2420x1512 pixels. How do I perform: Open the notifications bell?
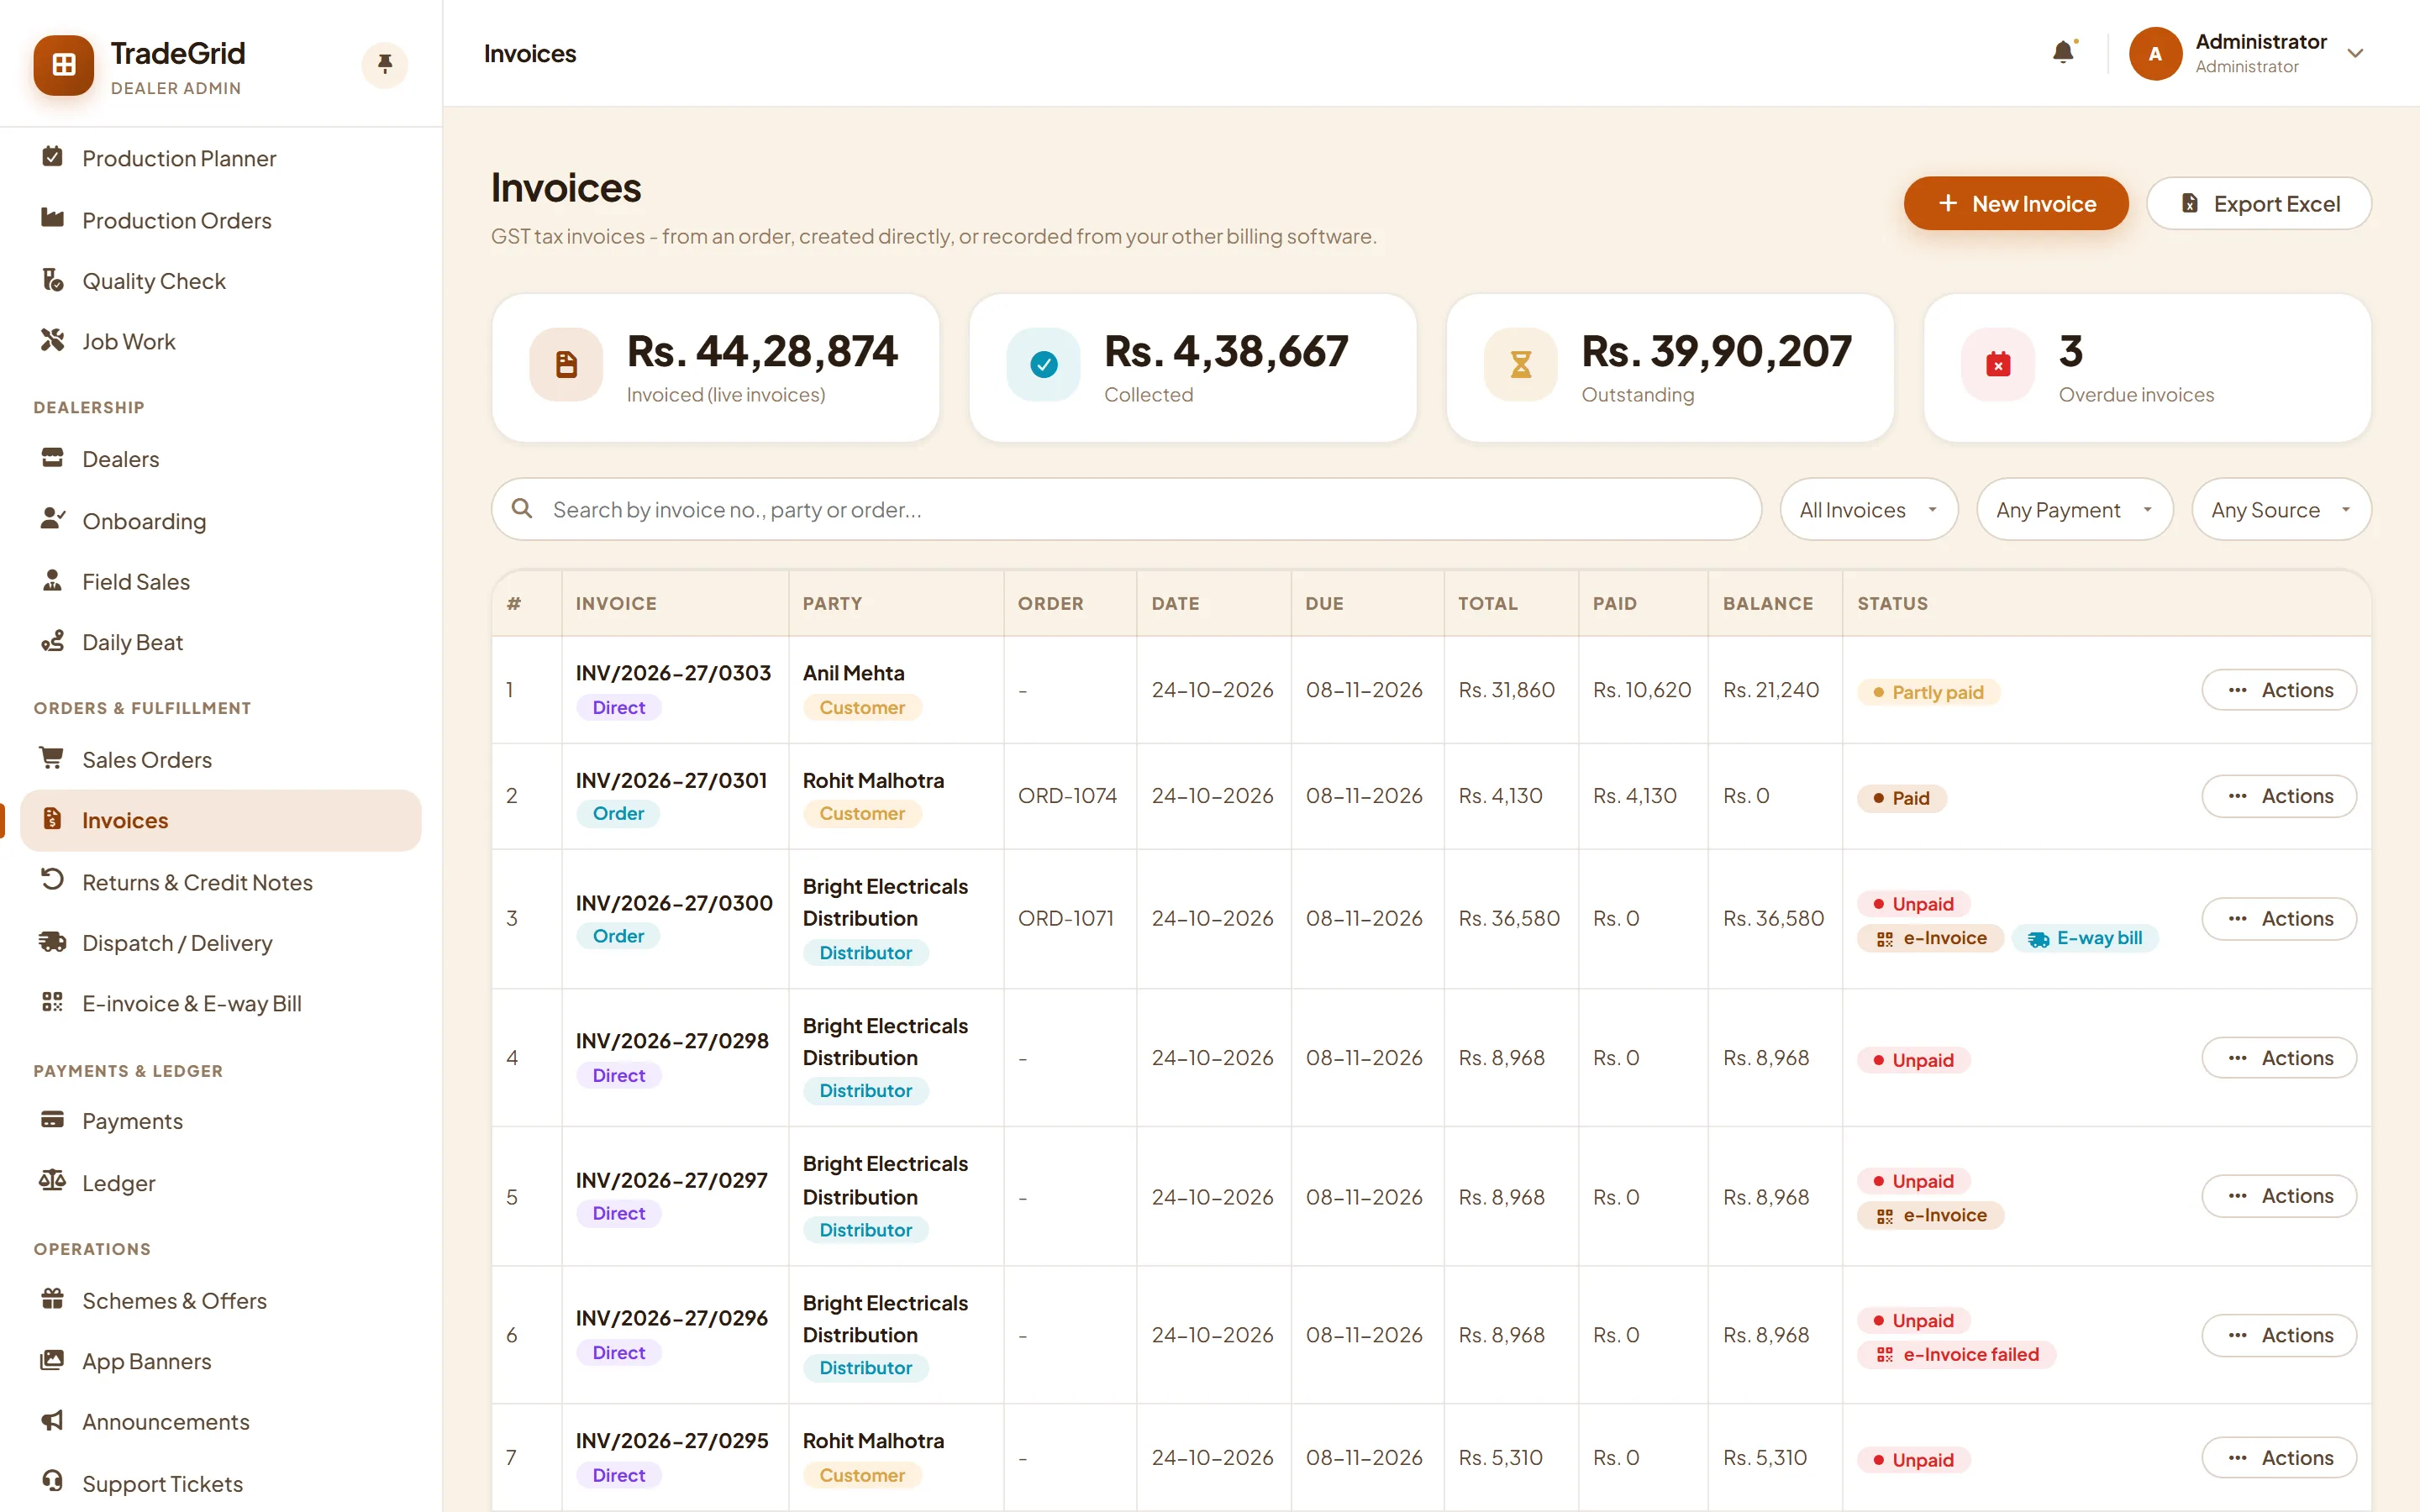click(x=2062, y=53)
